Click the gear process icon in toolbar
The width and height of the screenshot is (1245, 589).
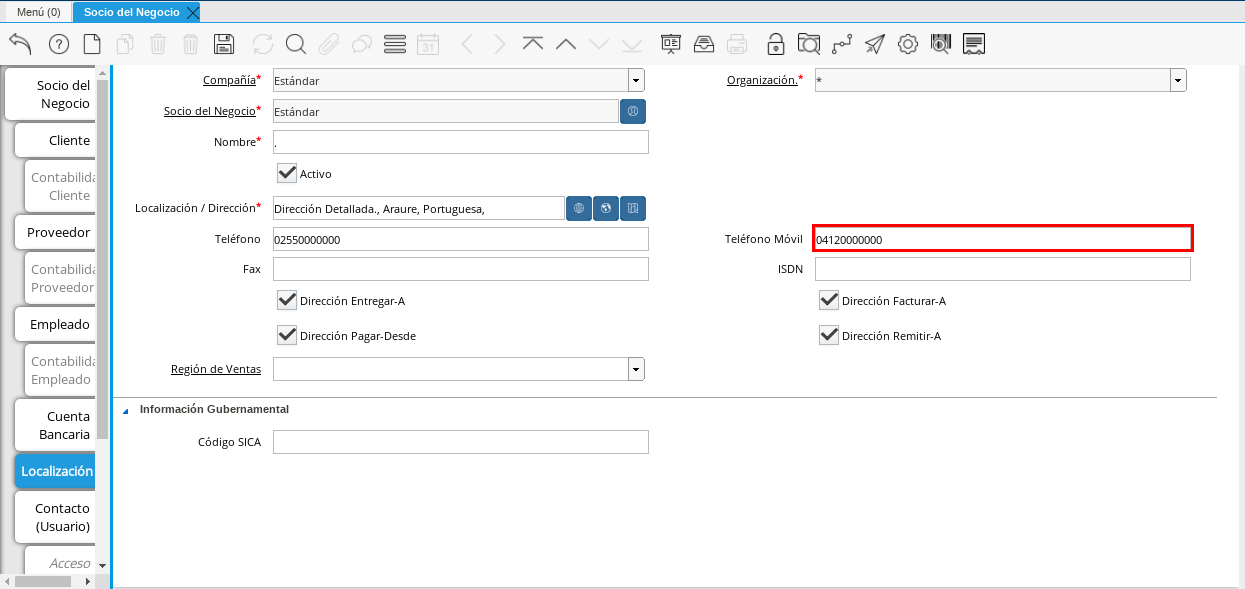[x=908, y=44]
